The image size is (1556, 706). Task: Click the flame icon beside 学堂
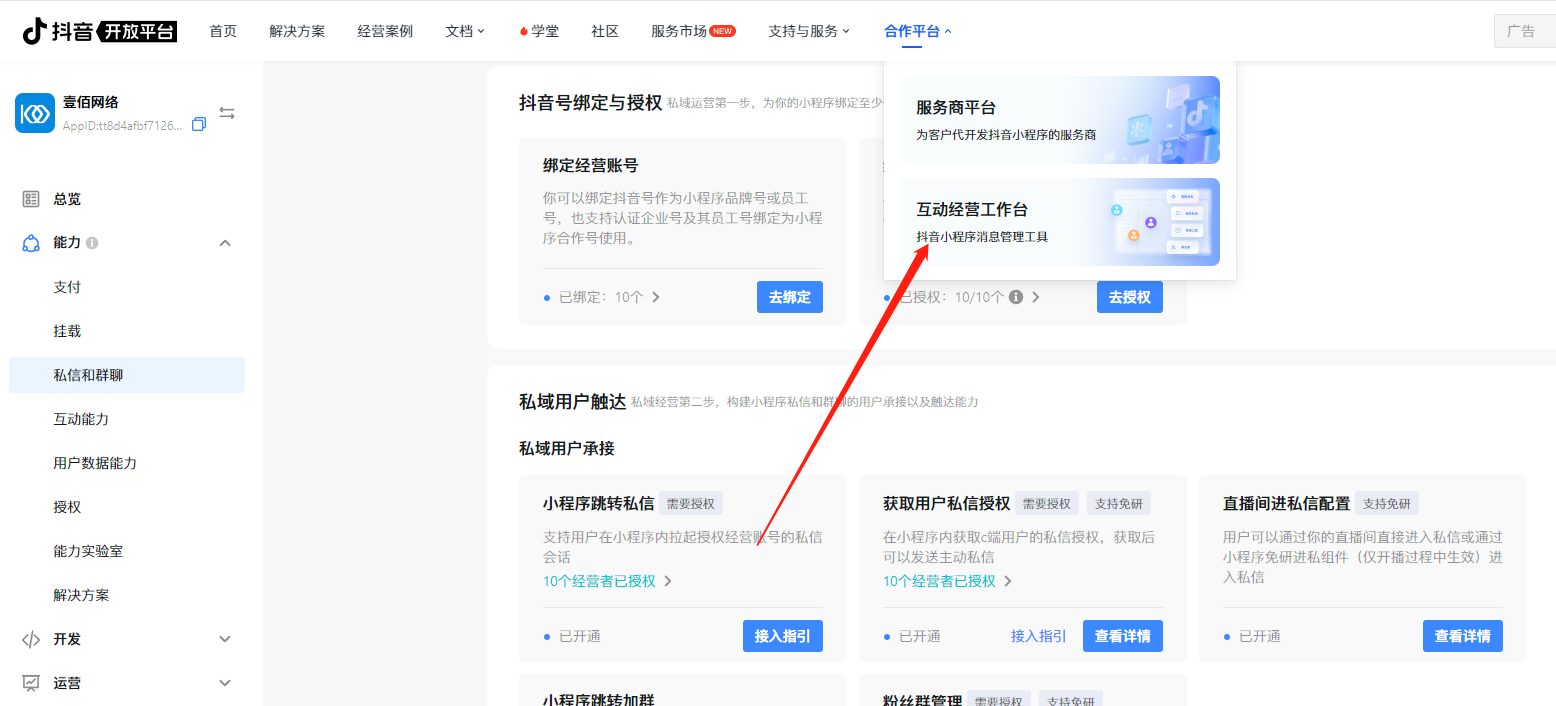pyautogui.click(x=524, y=31)
